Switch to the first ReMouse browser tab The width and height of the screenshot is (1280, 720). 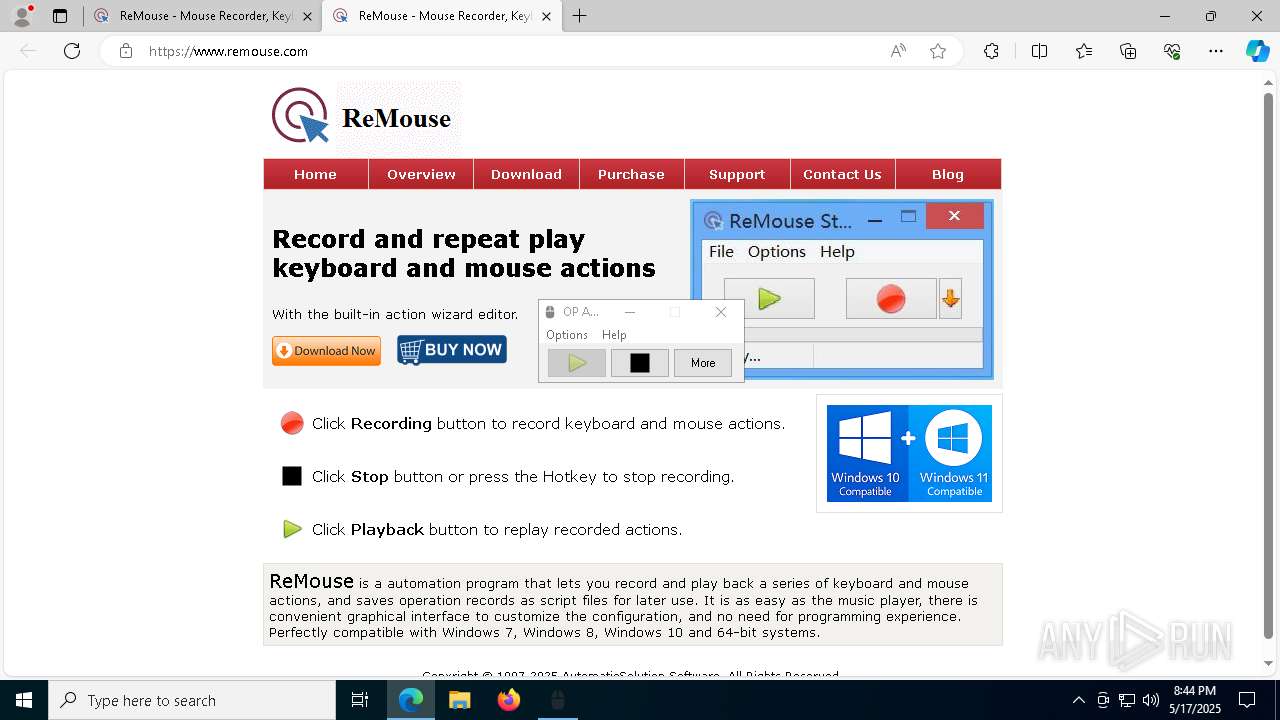tap(202, 16)
